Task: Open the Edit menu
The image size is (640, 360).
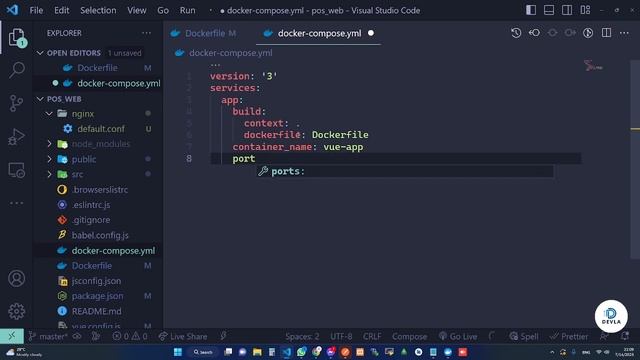Action: (62, 10)
